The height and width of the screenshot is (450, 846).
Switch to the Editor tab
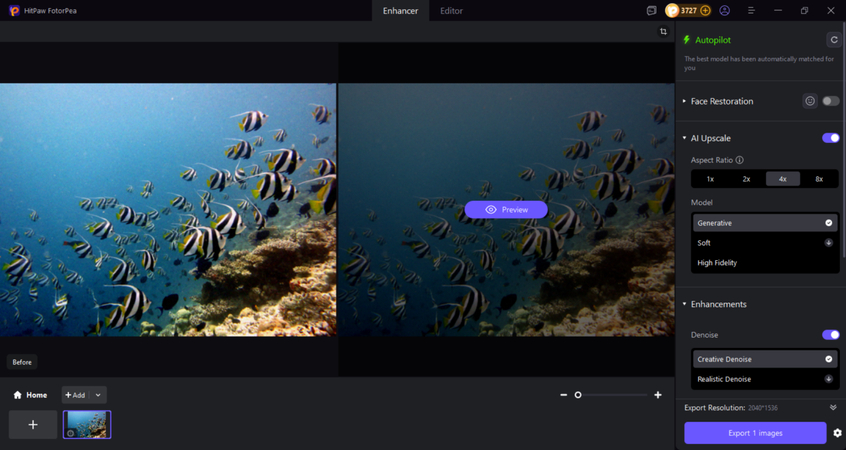(x=451, y=11)
